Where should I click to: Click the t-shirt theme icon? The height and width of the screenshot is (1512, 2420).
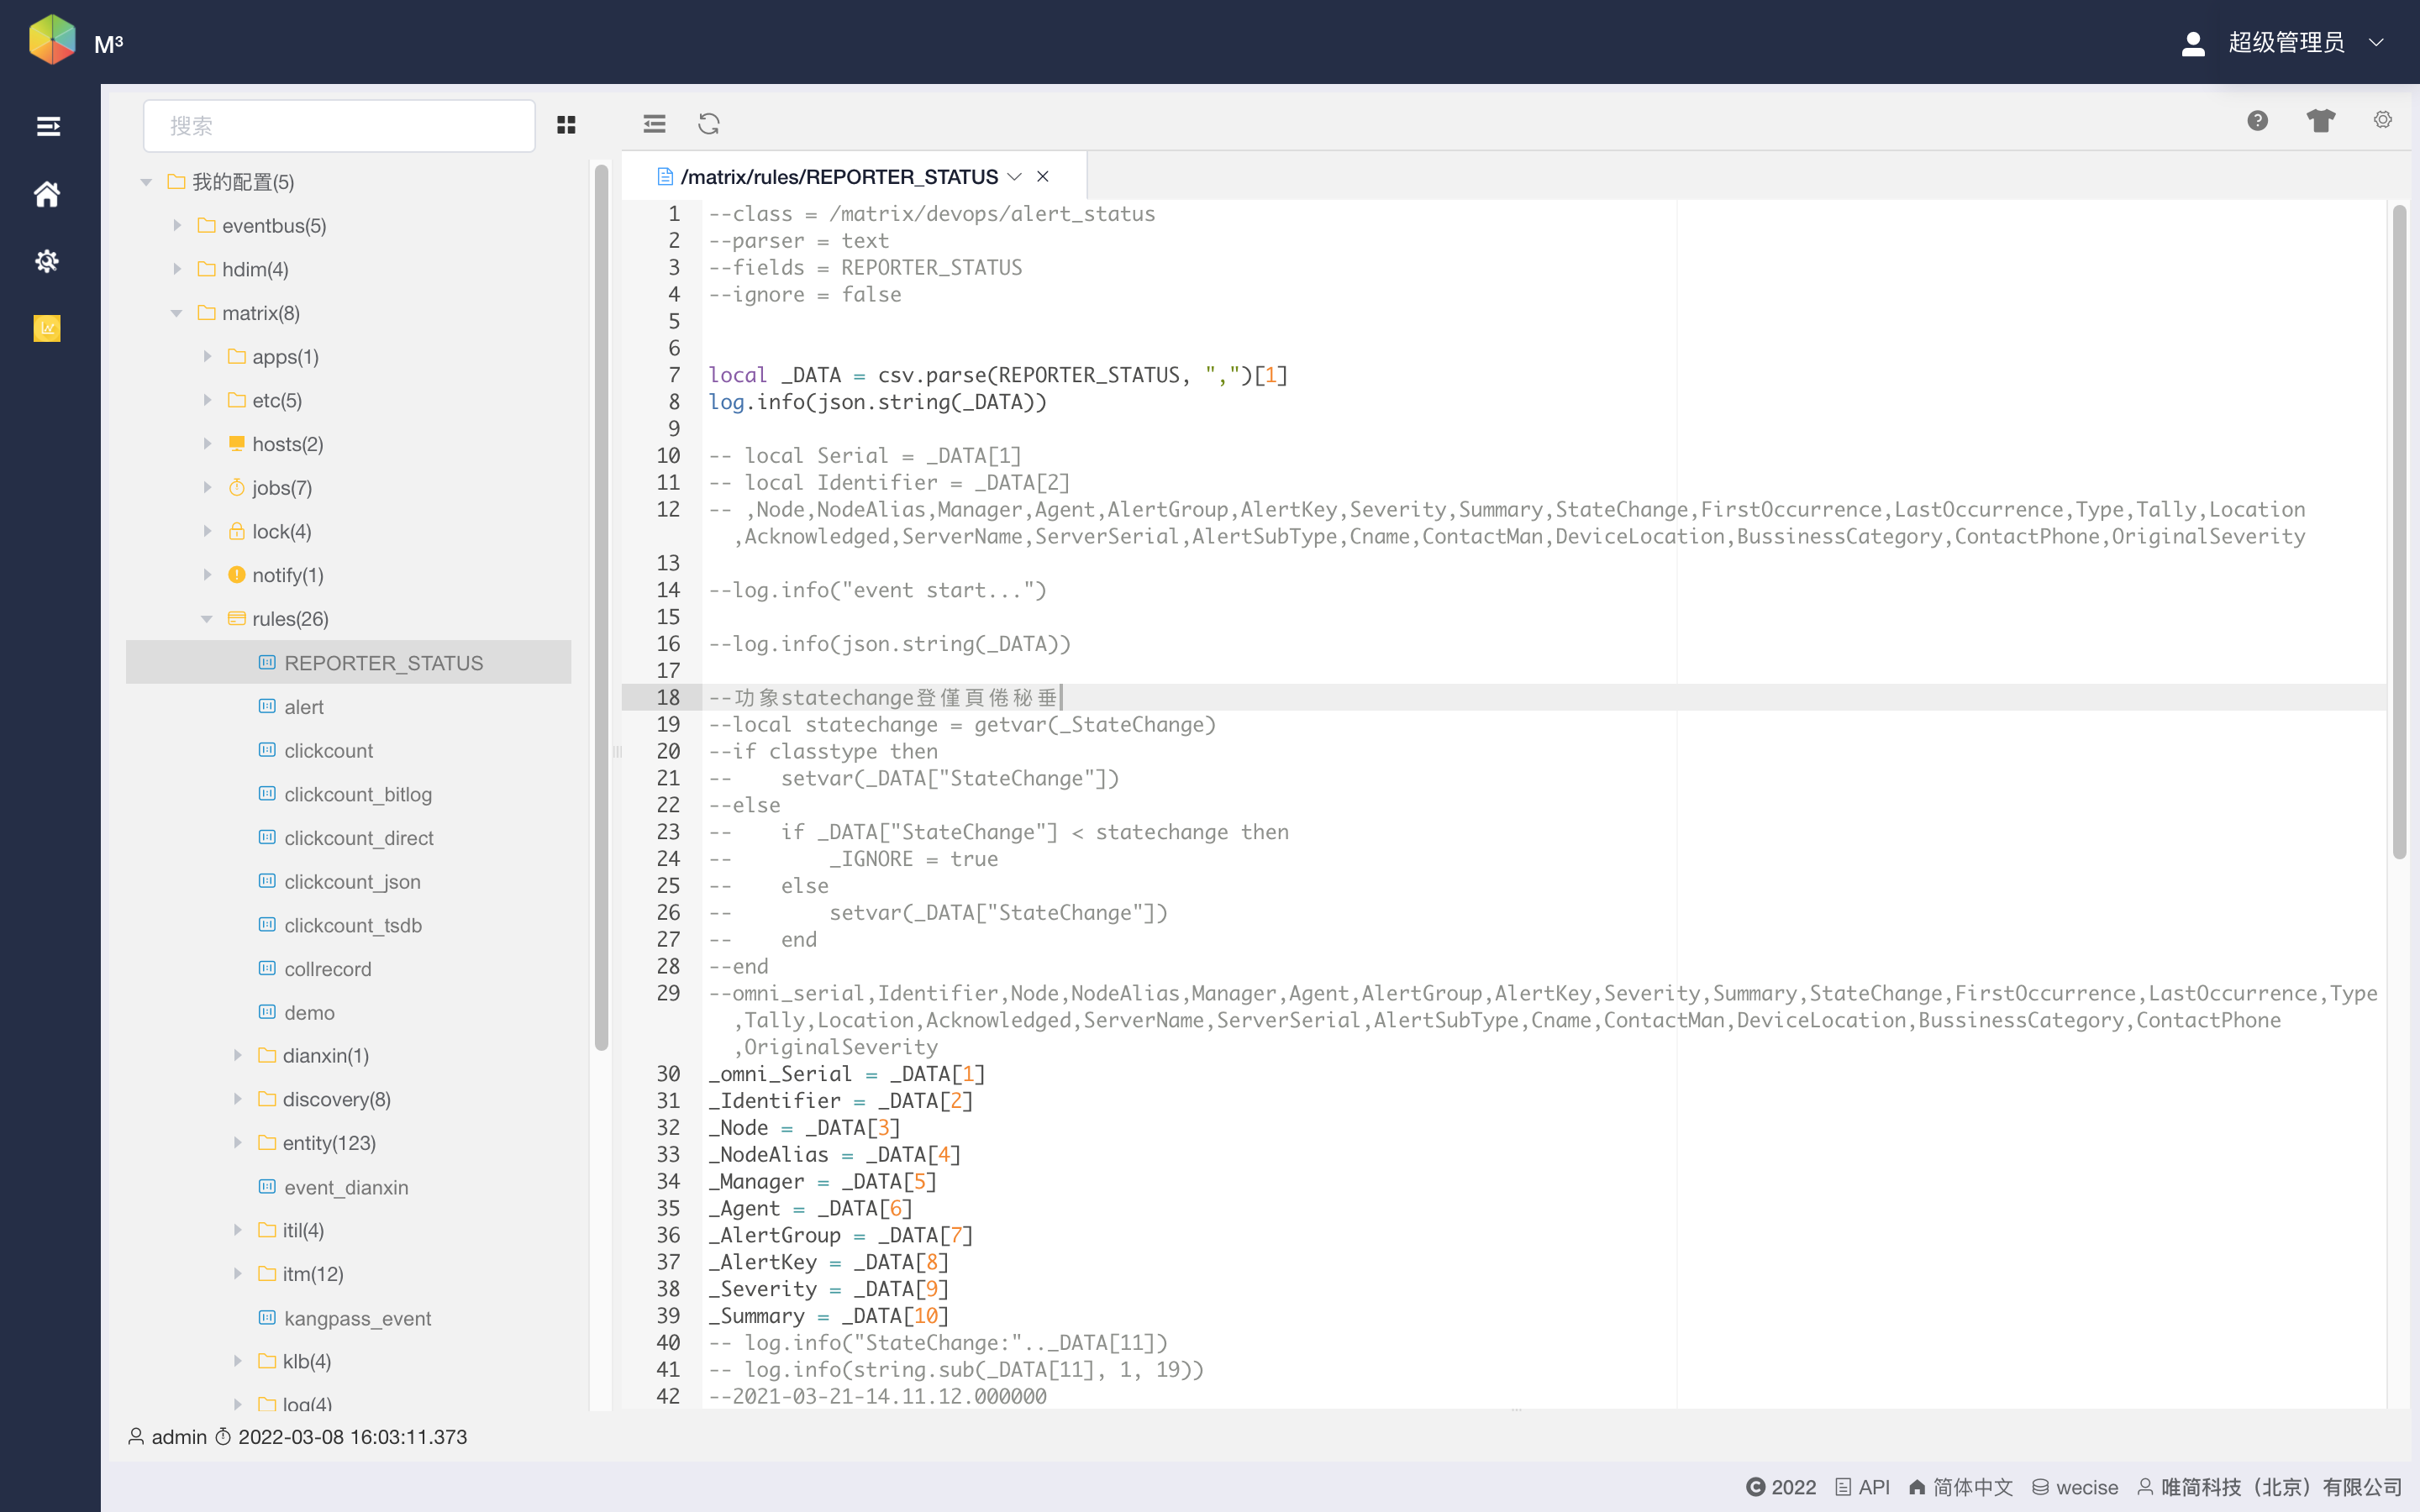tap(2320, 121)
